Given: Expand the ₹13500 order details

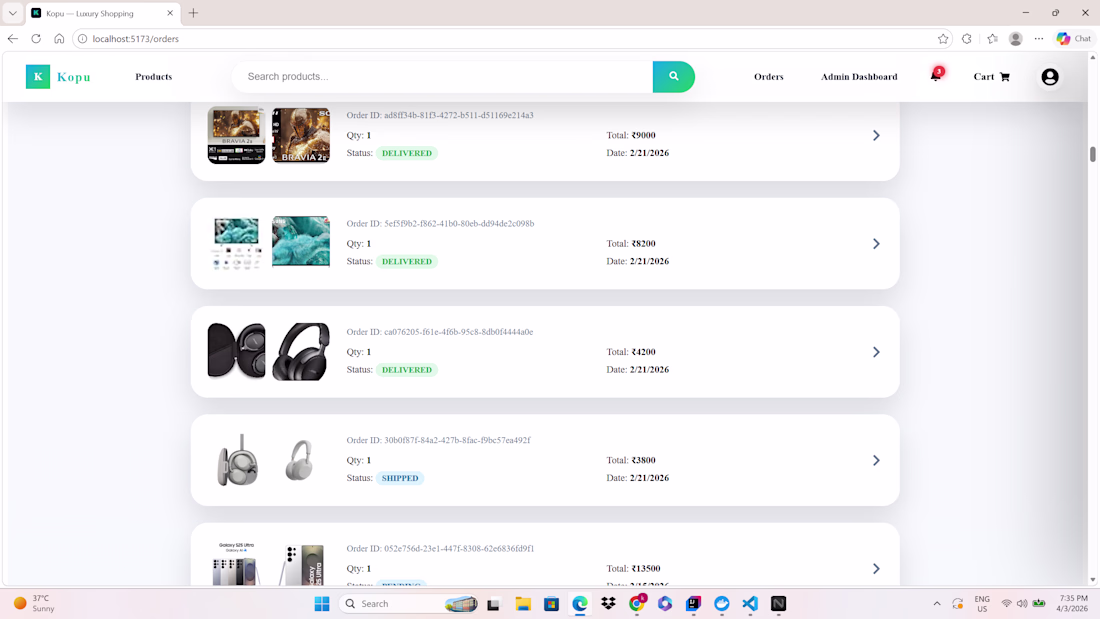Looking at the screenshot, I should pos(876,568).
